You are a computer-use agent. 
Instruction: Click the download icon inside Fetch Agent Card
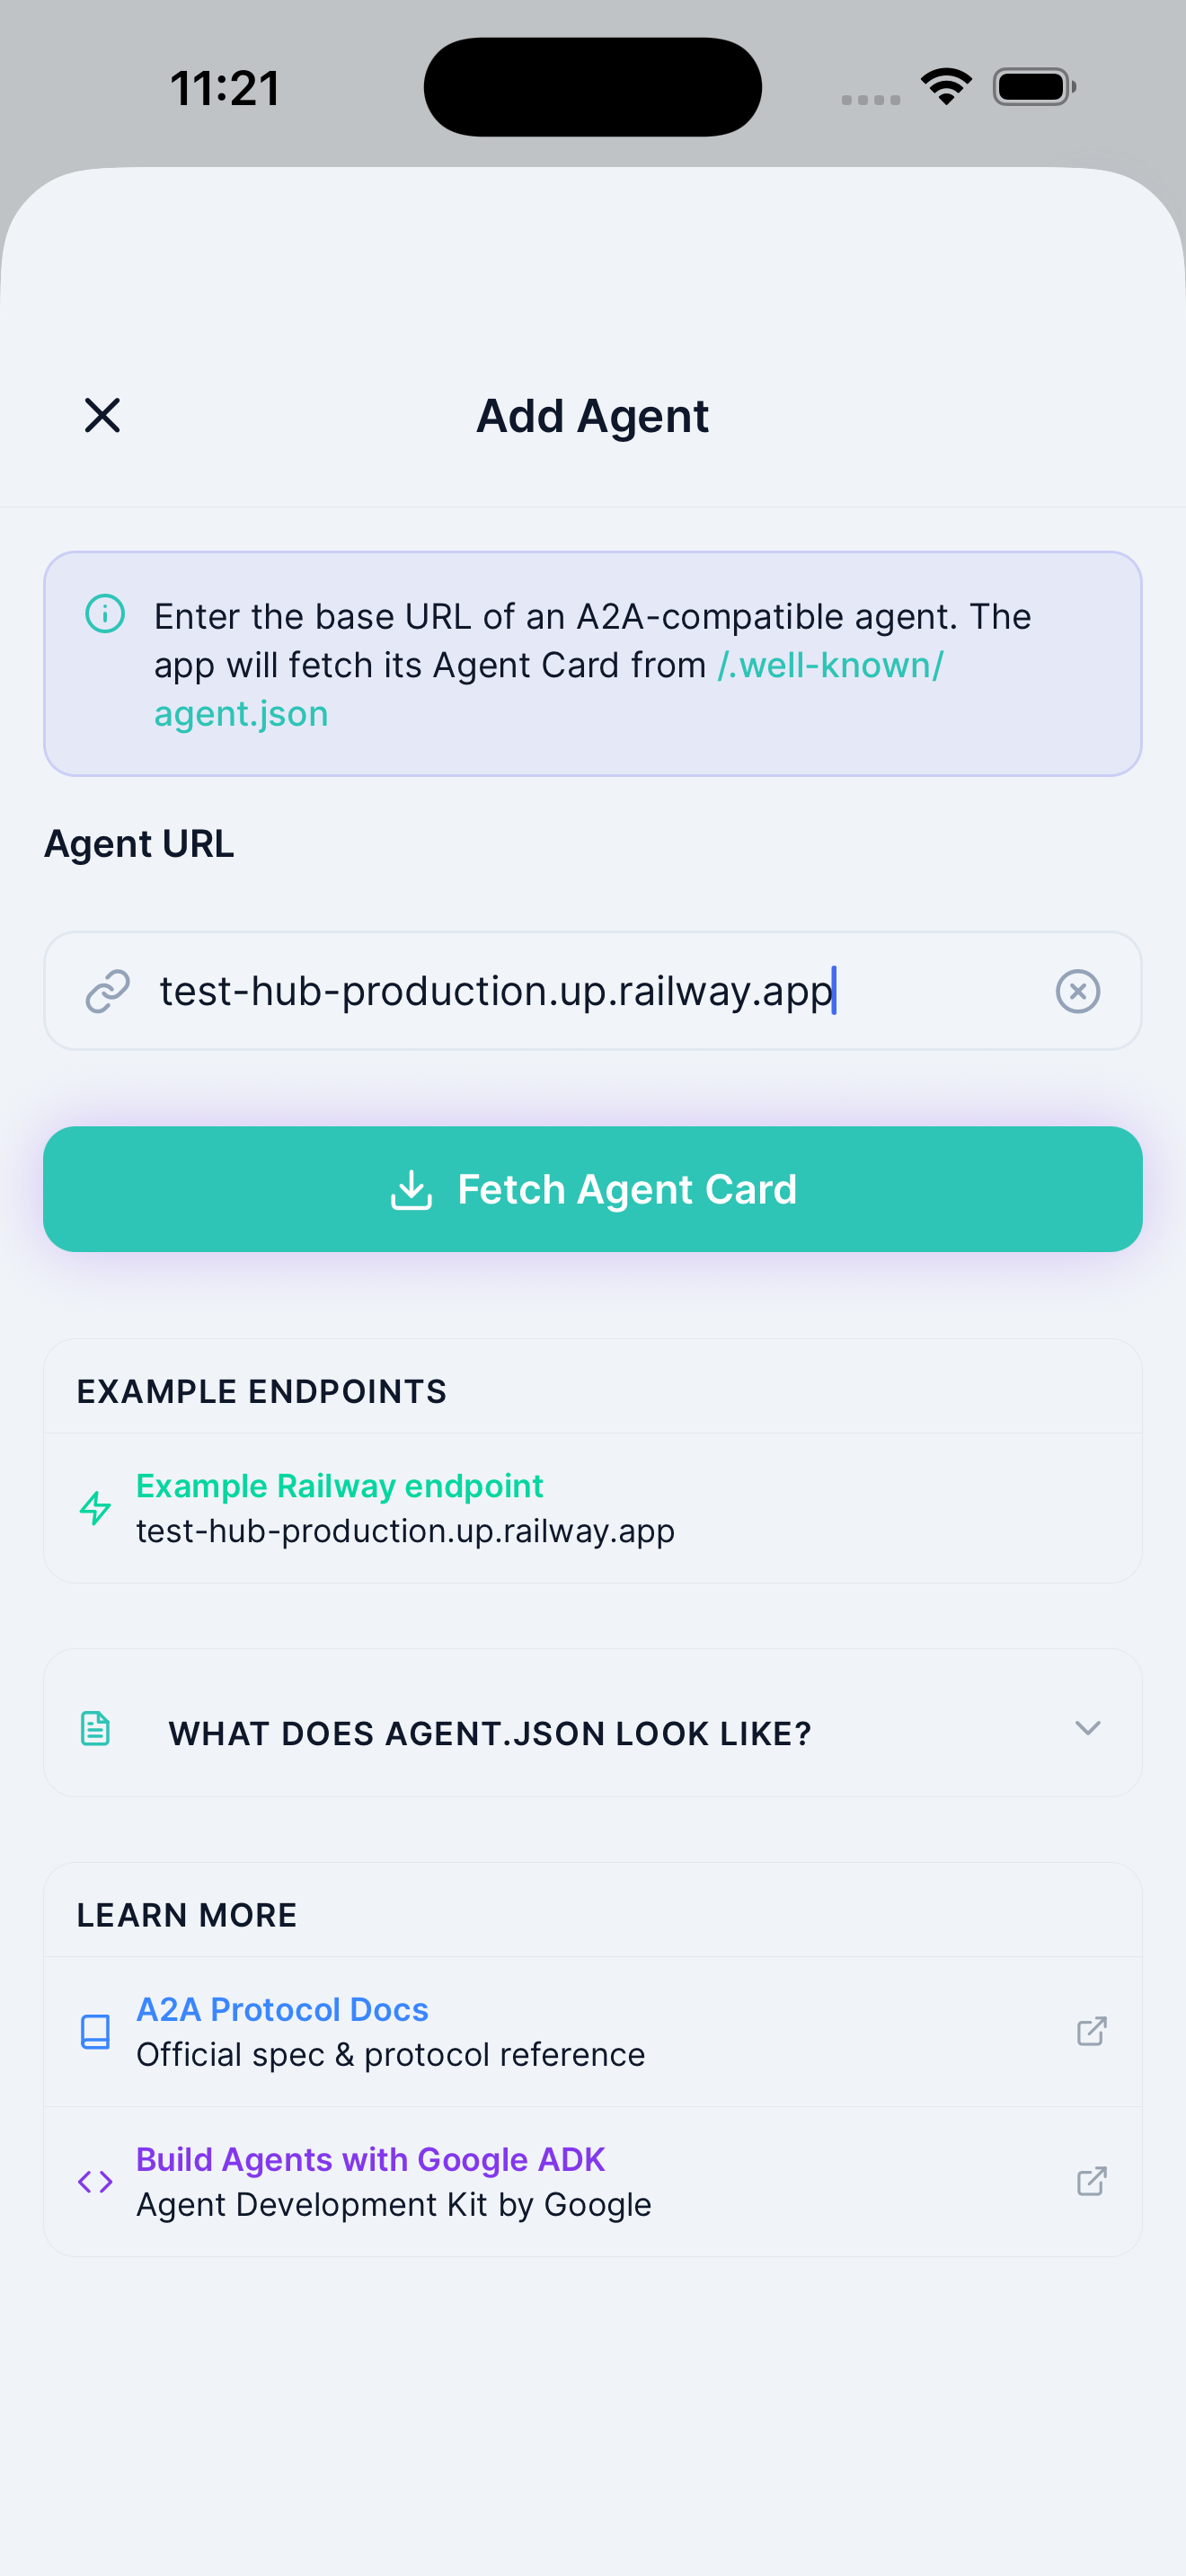pyautogui.click(x=411, y=1189)
